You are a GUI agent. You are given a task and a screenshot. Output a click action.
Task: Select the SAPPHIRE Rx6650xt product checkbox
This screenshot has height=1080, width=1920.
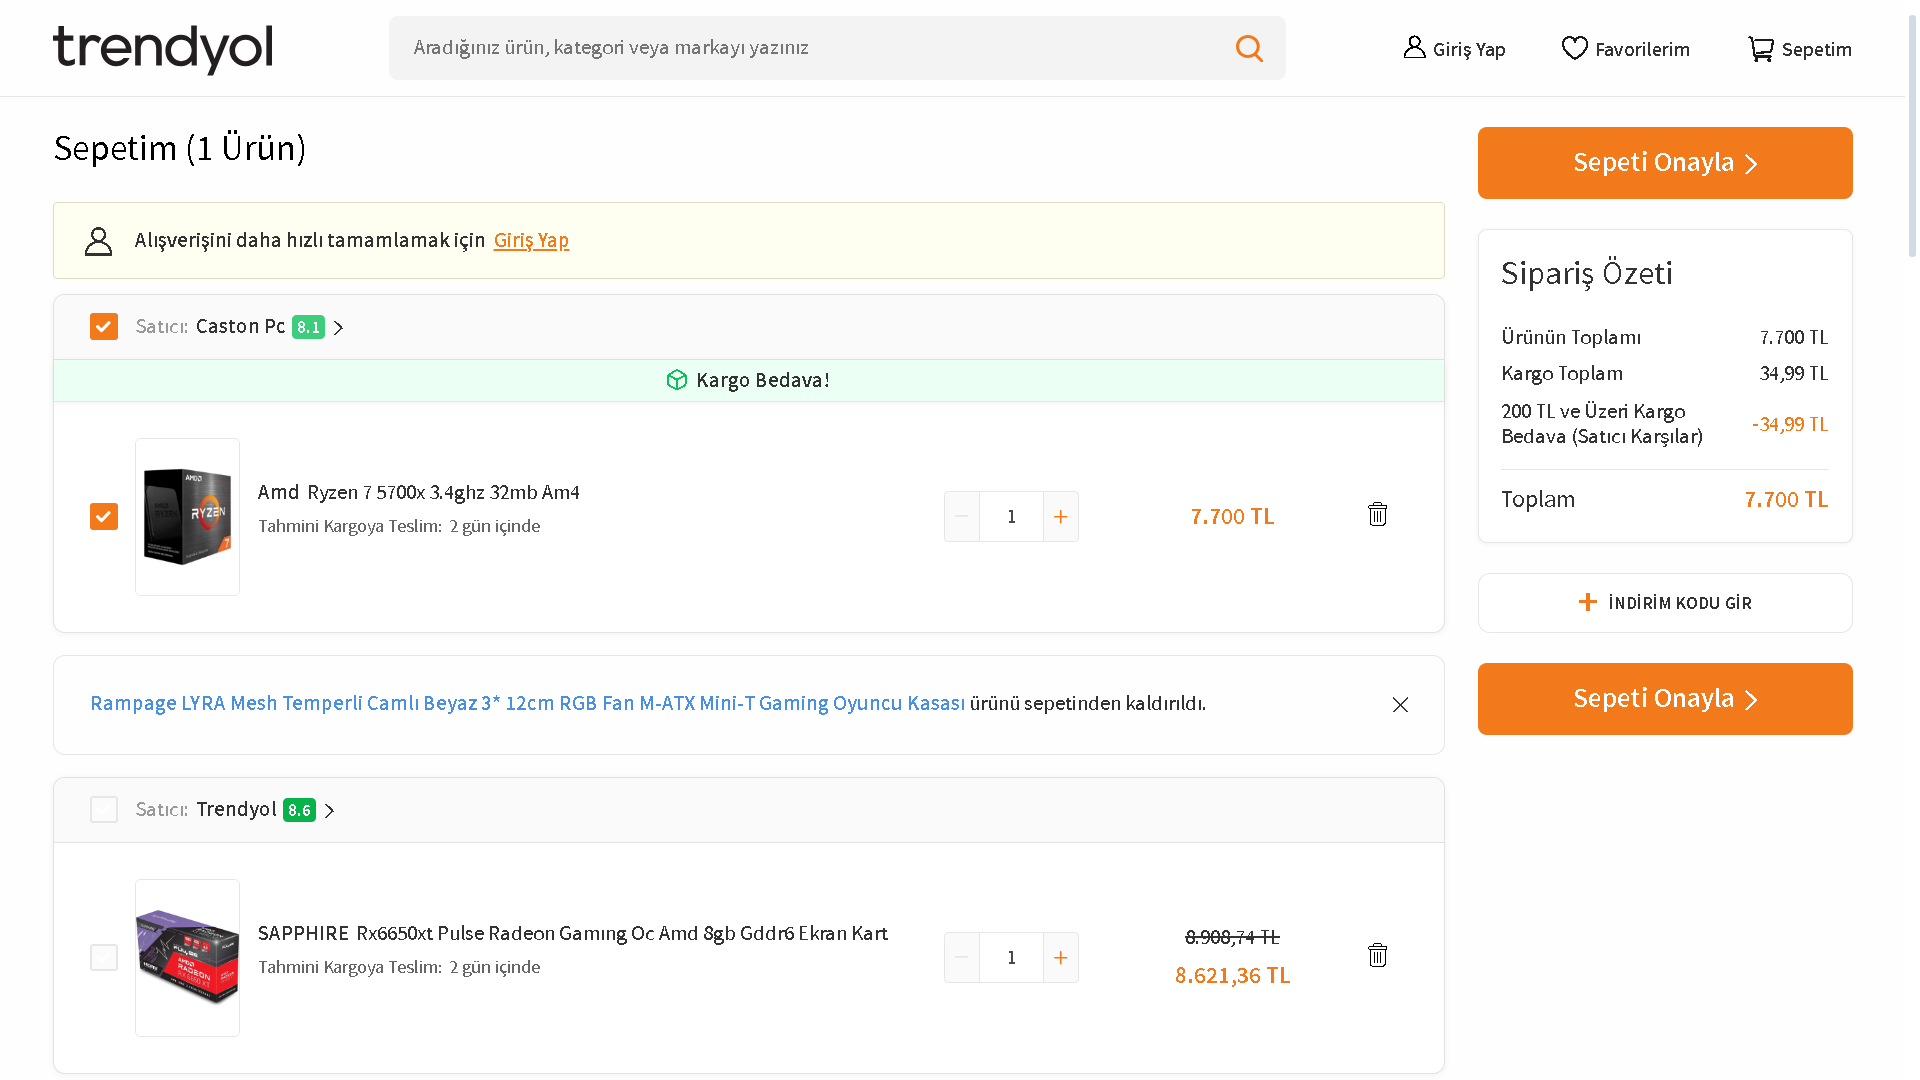pyautogui.click(x=104, y=958)
